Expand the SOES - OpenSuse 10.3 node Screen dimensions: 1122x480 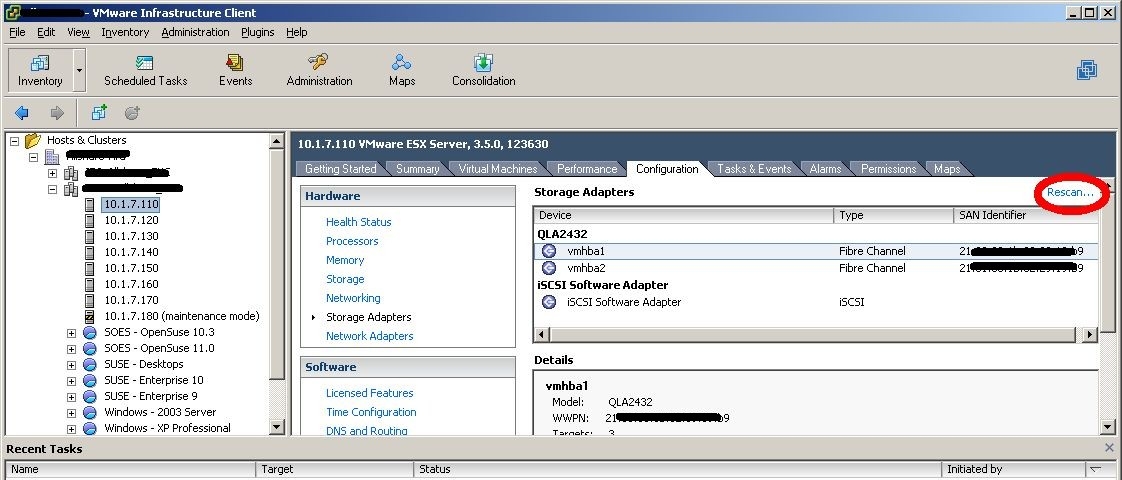[x=72, y=333]
